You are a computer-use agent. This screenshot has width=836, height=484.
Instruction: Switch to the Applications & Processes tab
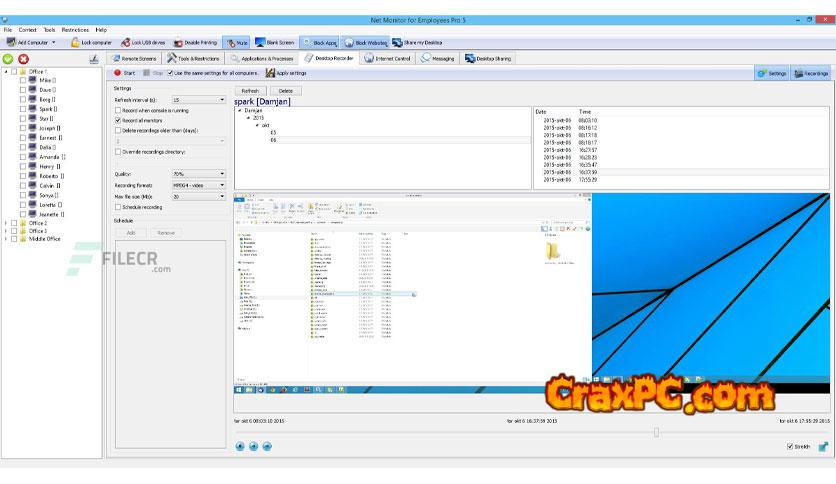click(x=262, y=58)
